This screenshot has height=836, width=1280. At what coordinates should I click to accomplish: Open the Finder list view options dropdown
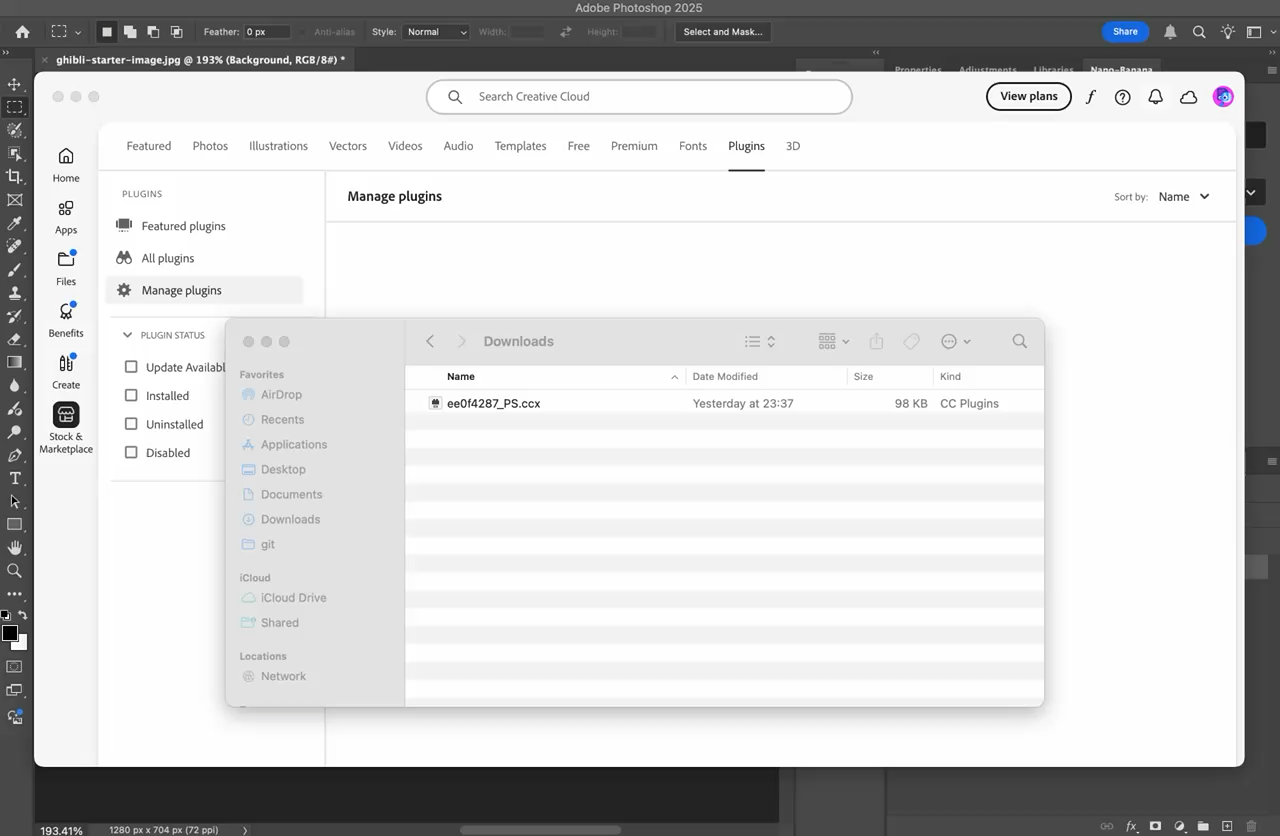pyautogui.click(x=760, y=341)
